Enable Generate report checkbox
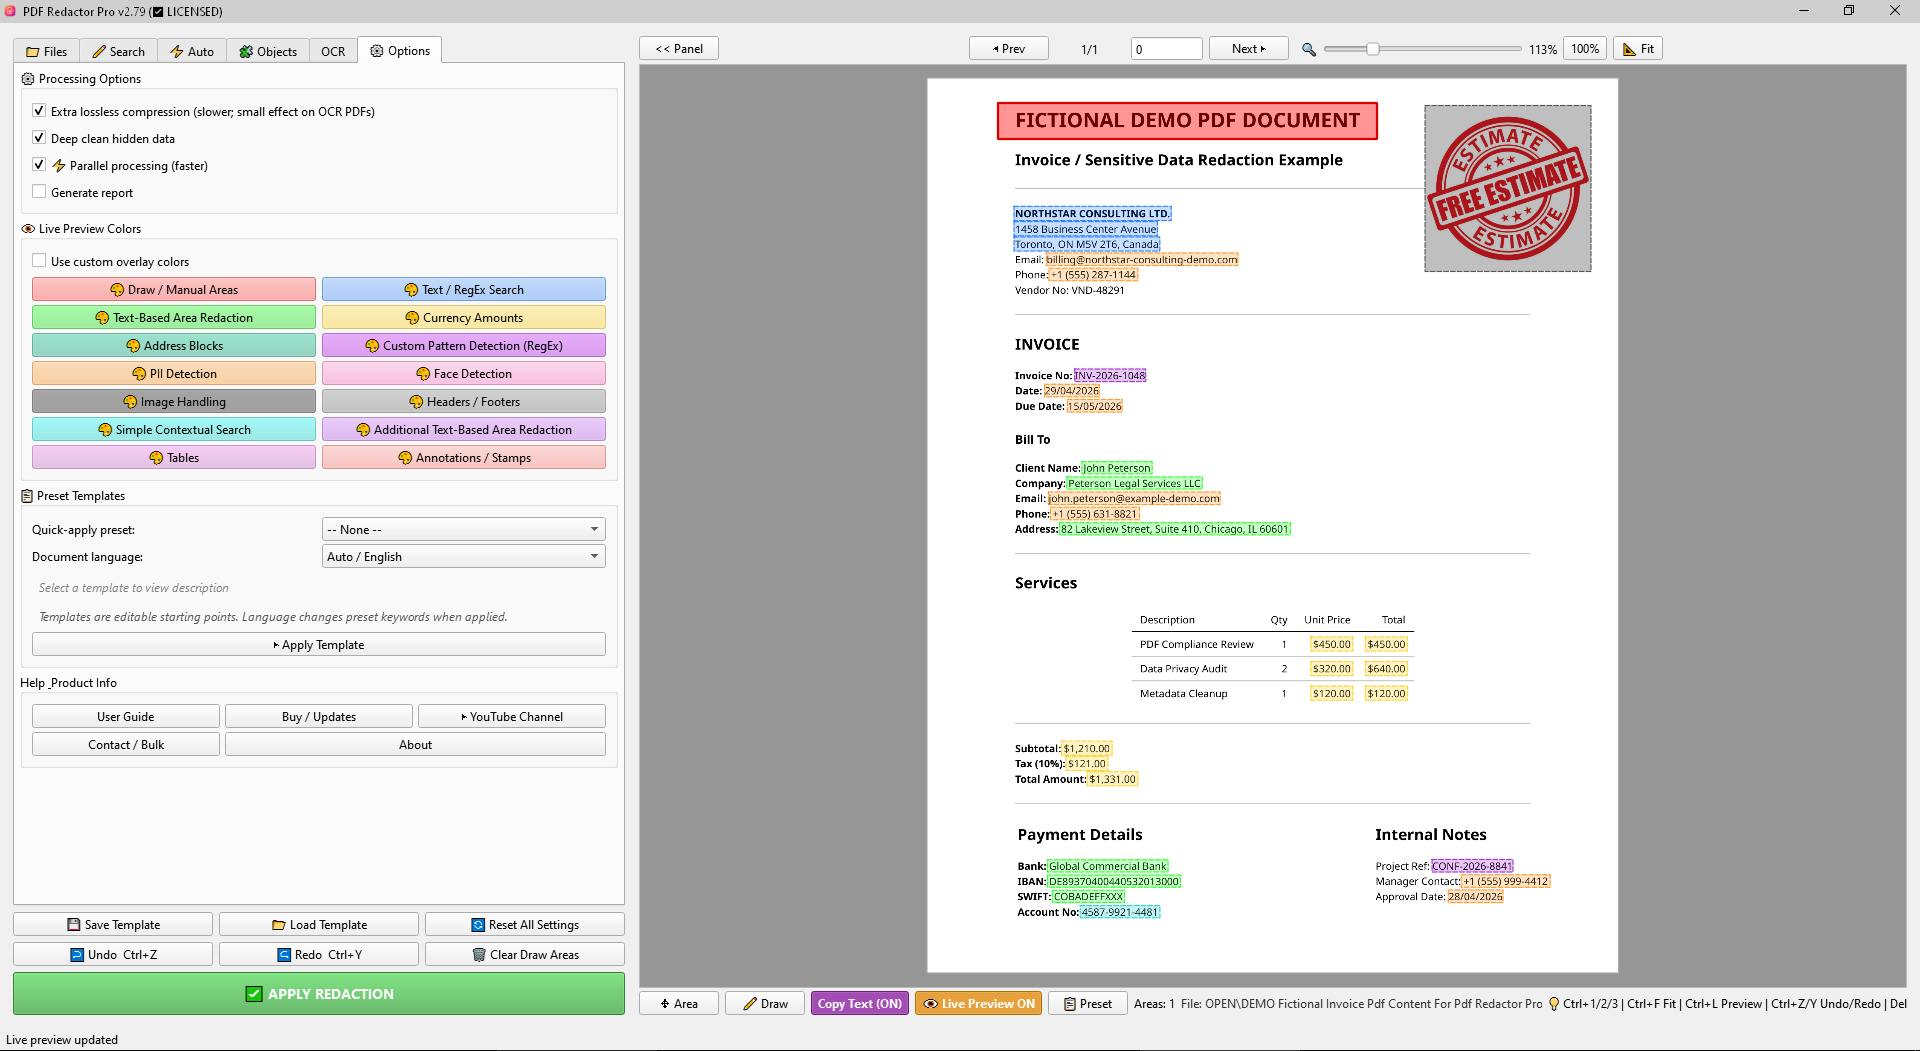 (x=39, y=192)
